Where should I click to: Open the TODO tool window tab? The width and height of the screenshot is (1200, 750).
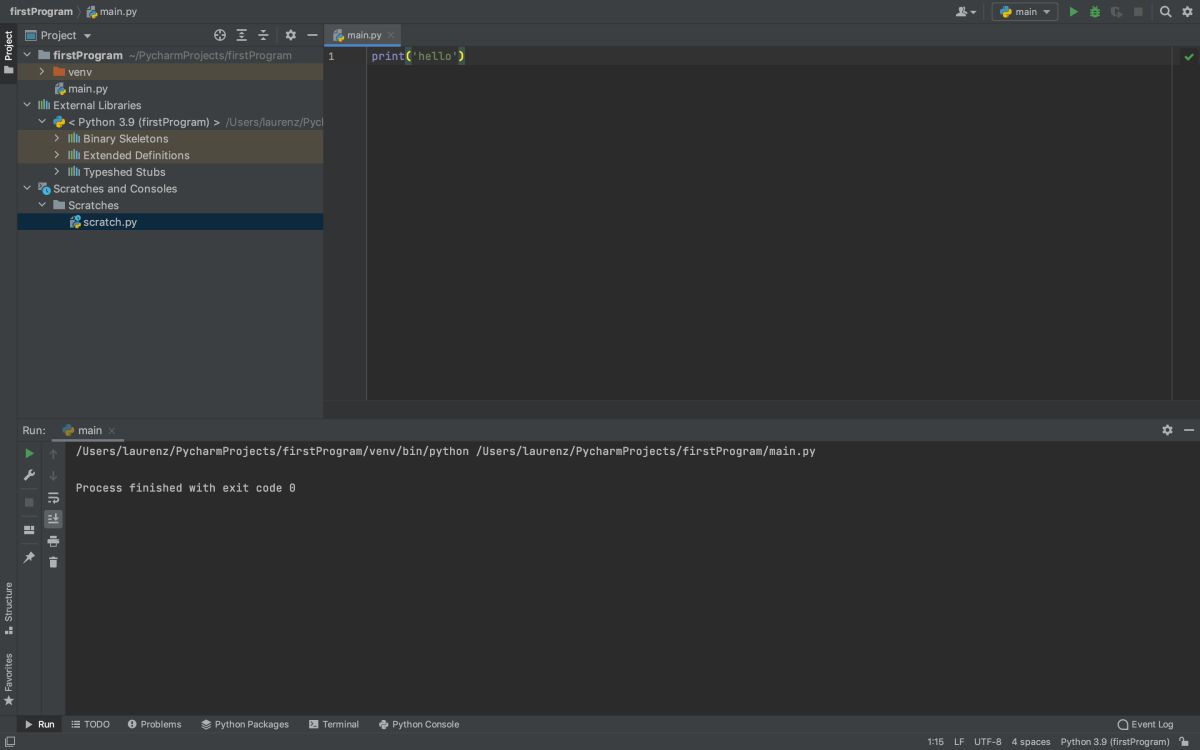pyautogui.click(x=90, y=724)
